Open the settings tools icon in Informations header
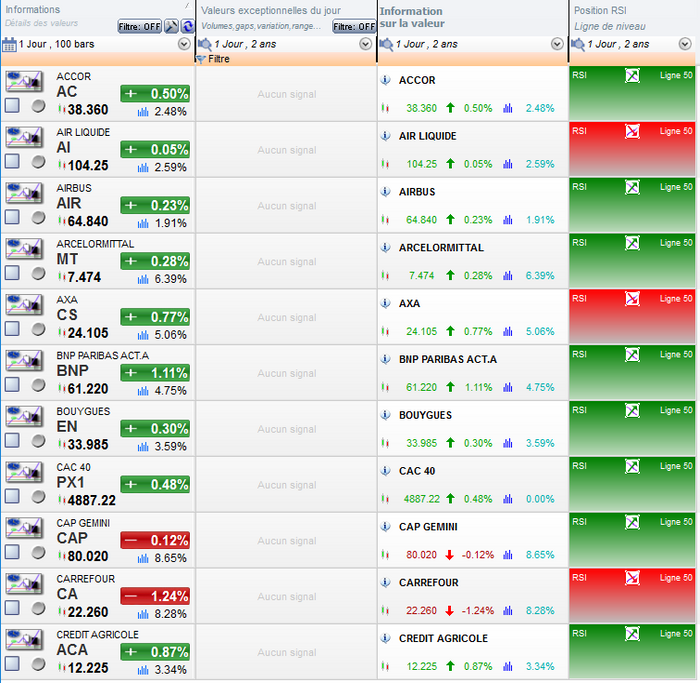This screenshot has height=683, width=700. click(171, 26)
